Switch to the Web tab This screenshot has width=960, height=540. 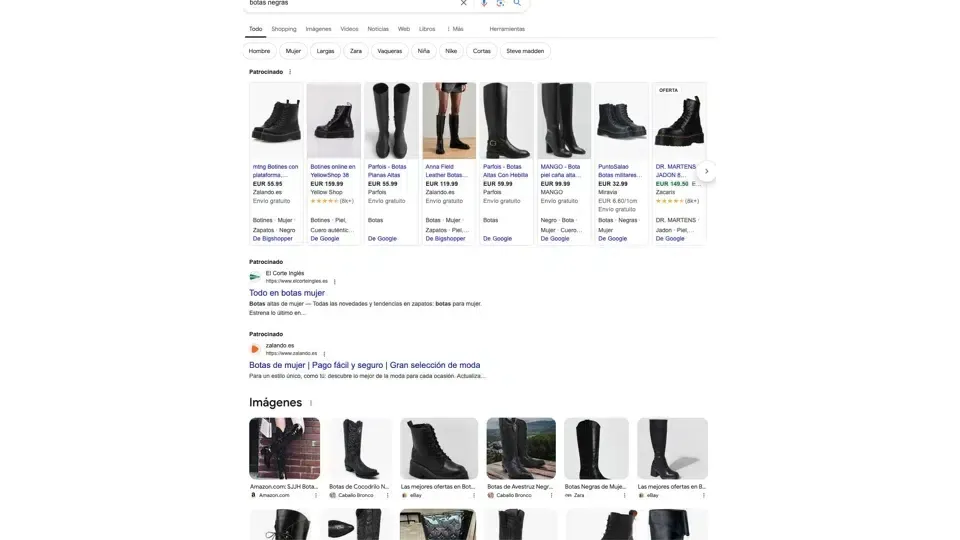pos(403,29)
